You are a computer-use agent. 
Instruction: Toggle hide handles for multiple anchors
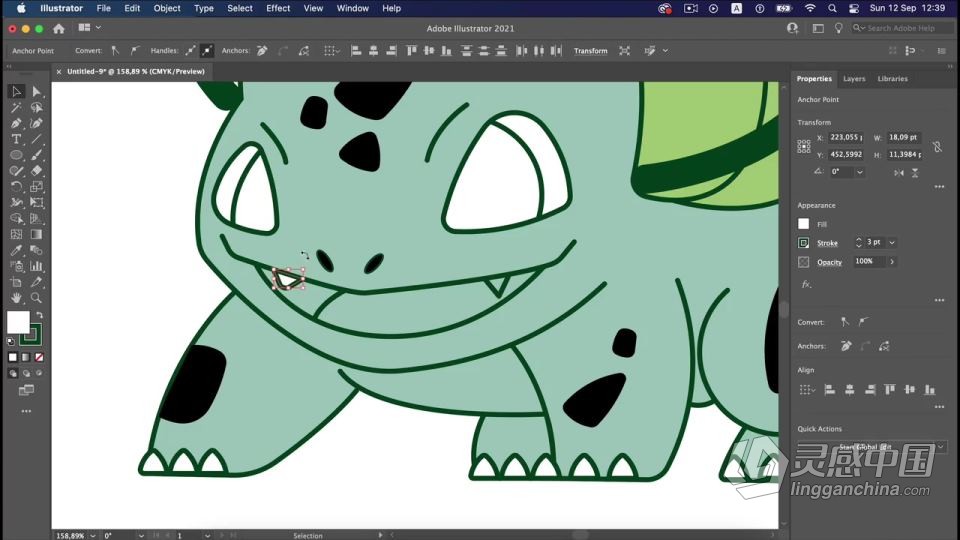[207, 51]
